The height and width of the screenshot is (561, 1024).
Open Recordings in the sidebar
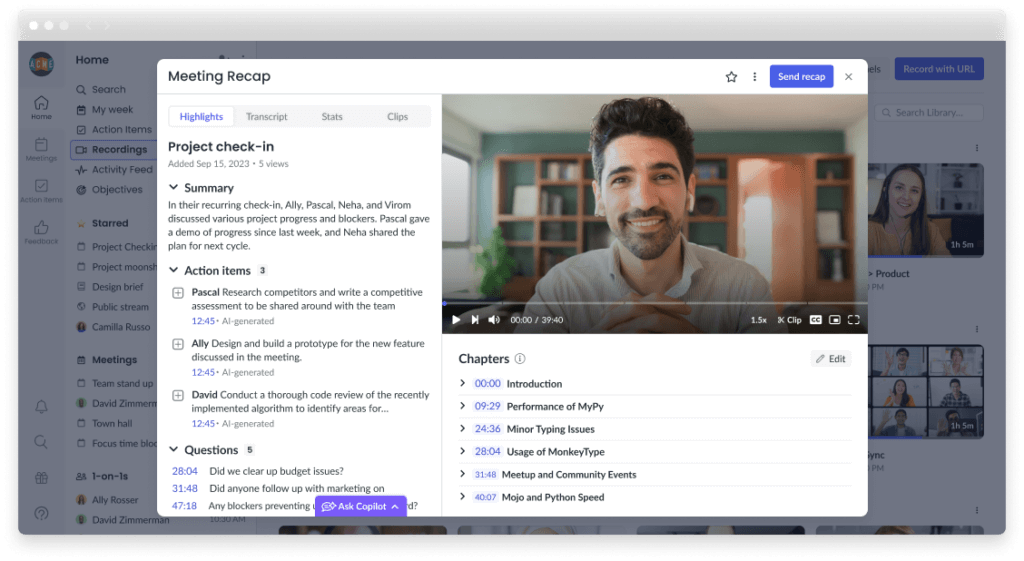pyautogui.click(x=114, y=150)
